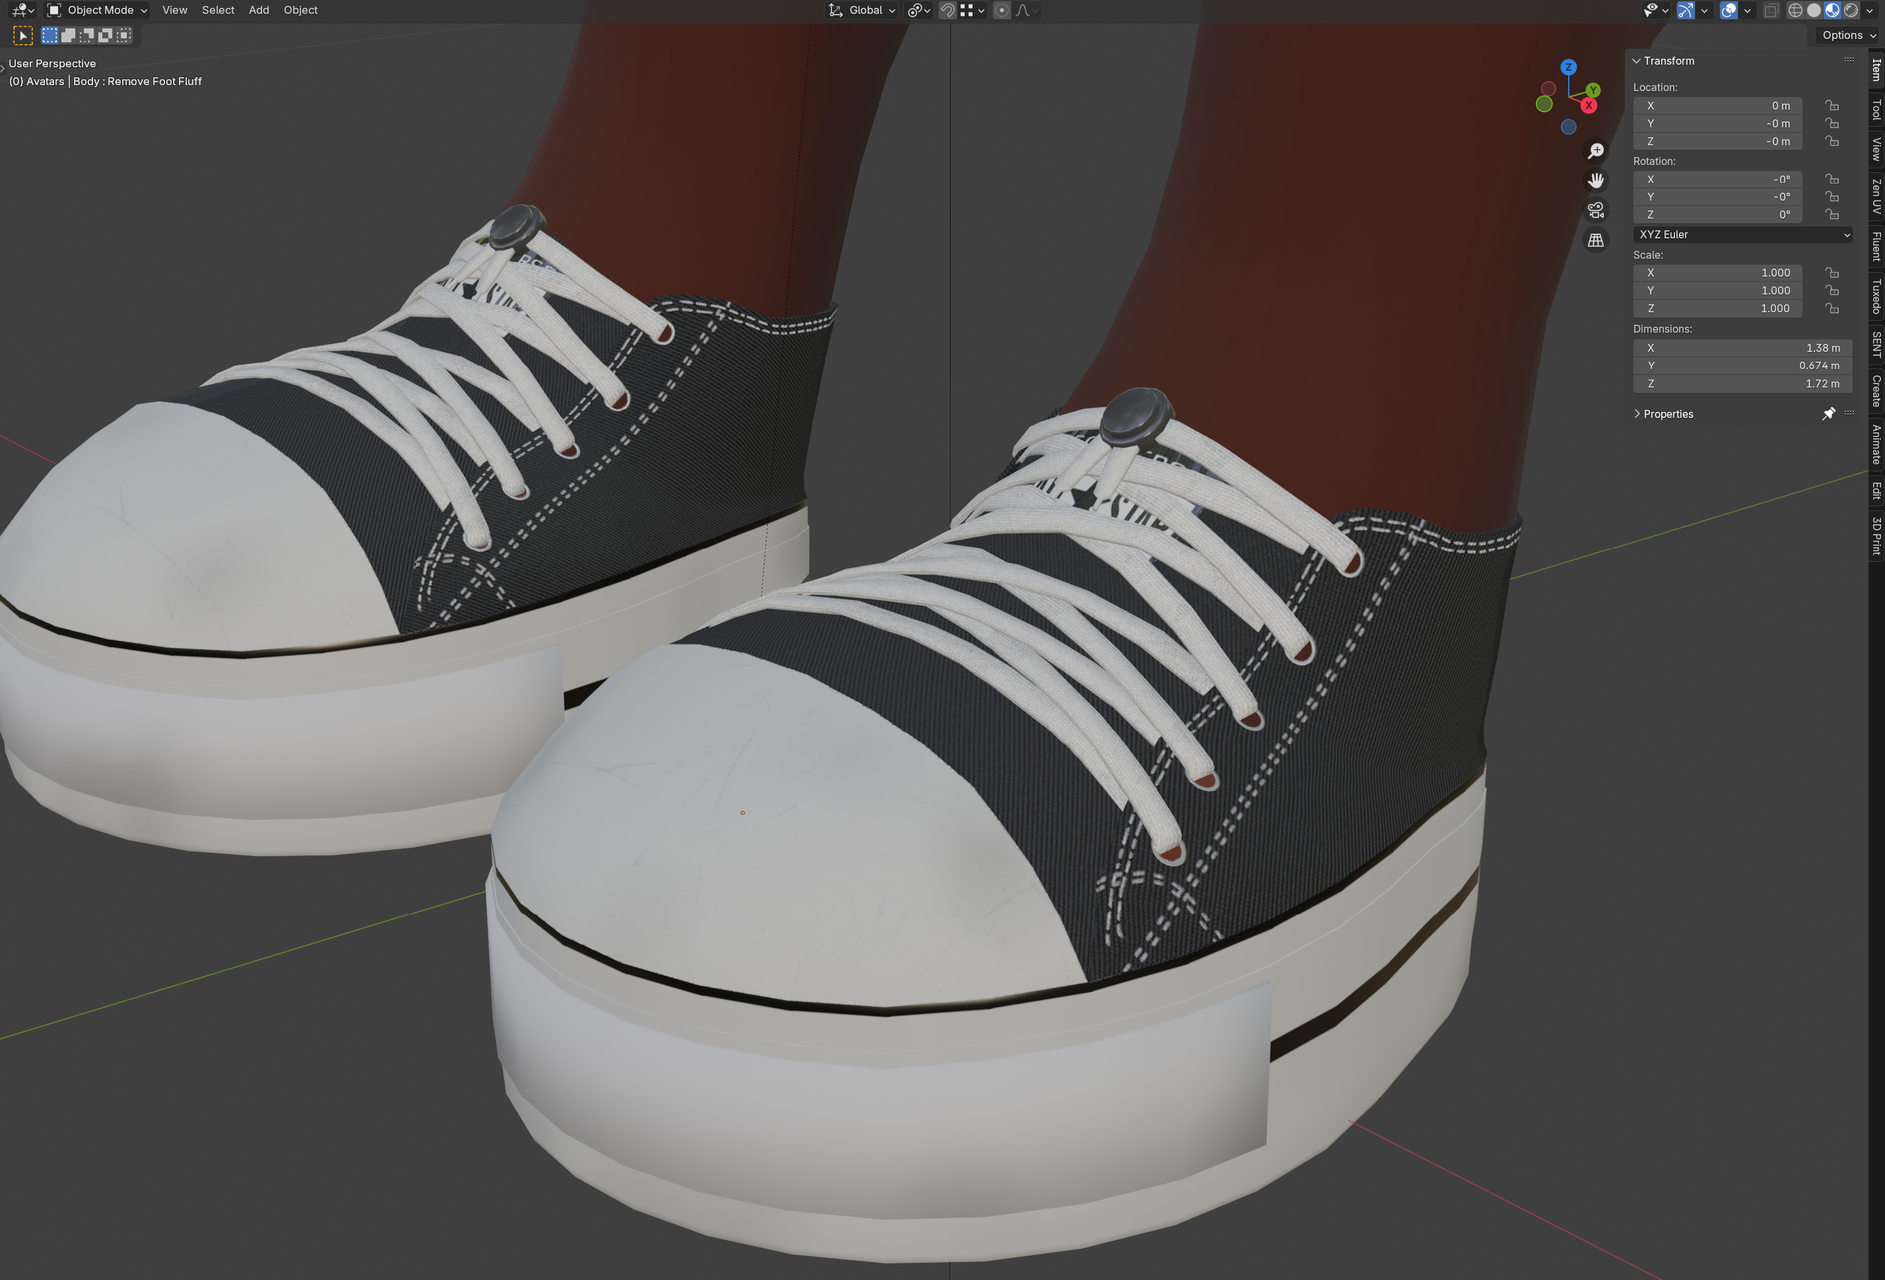Toggle viewport overlays

tap(1729, 10)
